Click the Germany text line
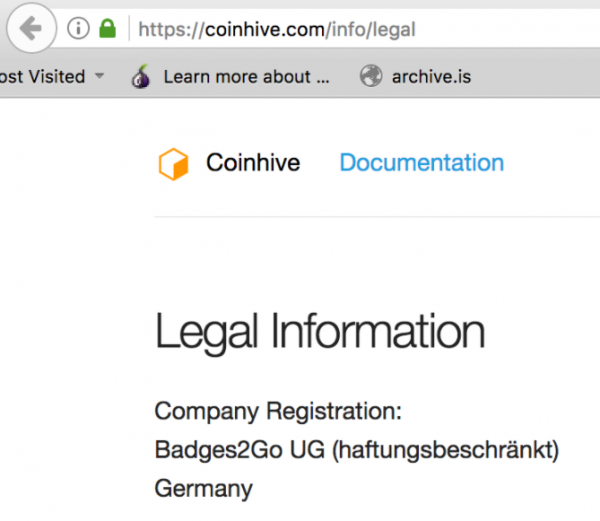600x521 pixels. [203, 489]
